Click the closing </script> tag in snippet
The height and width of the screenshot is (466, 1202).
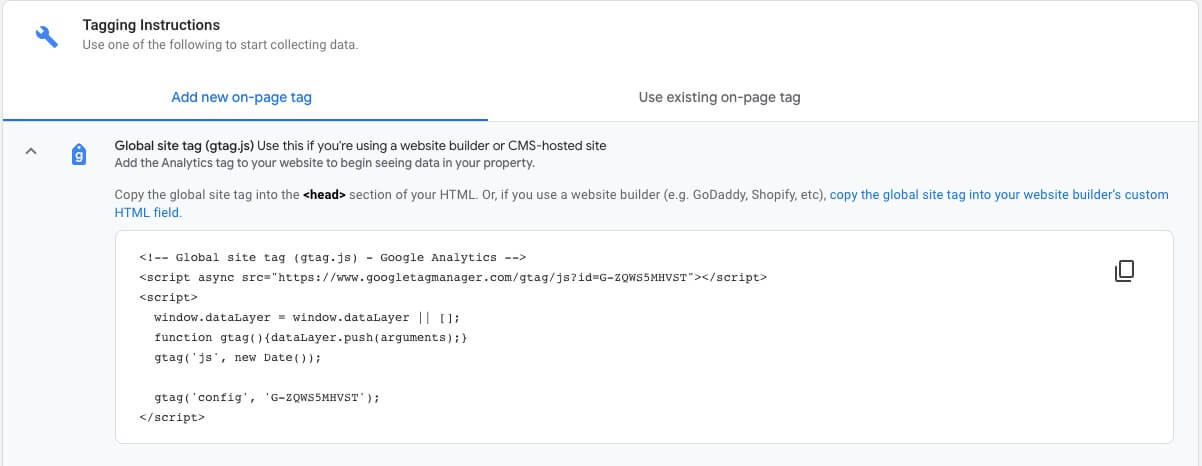[172, 417]
